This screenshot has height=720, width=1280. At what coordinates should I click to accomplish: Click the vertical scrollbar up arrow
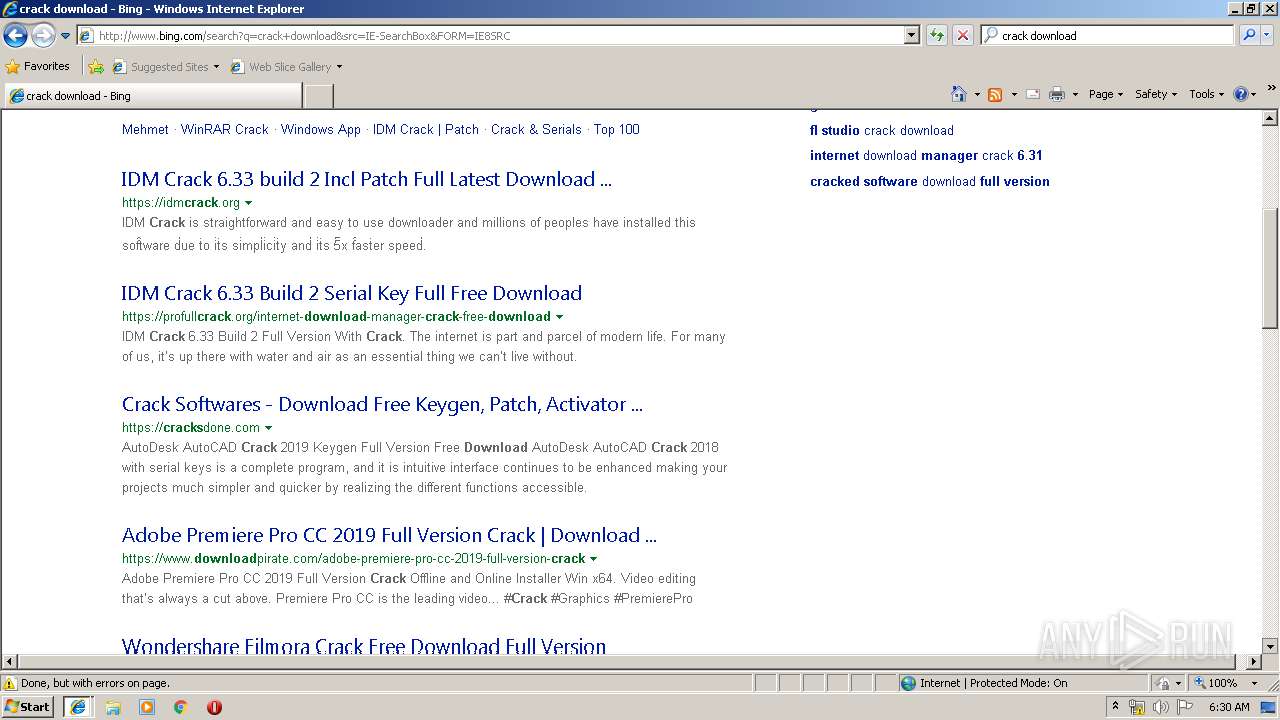(x=1270, y=119)
